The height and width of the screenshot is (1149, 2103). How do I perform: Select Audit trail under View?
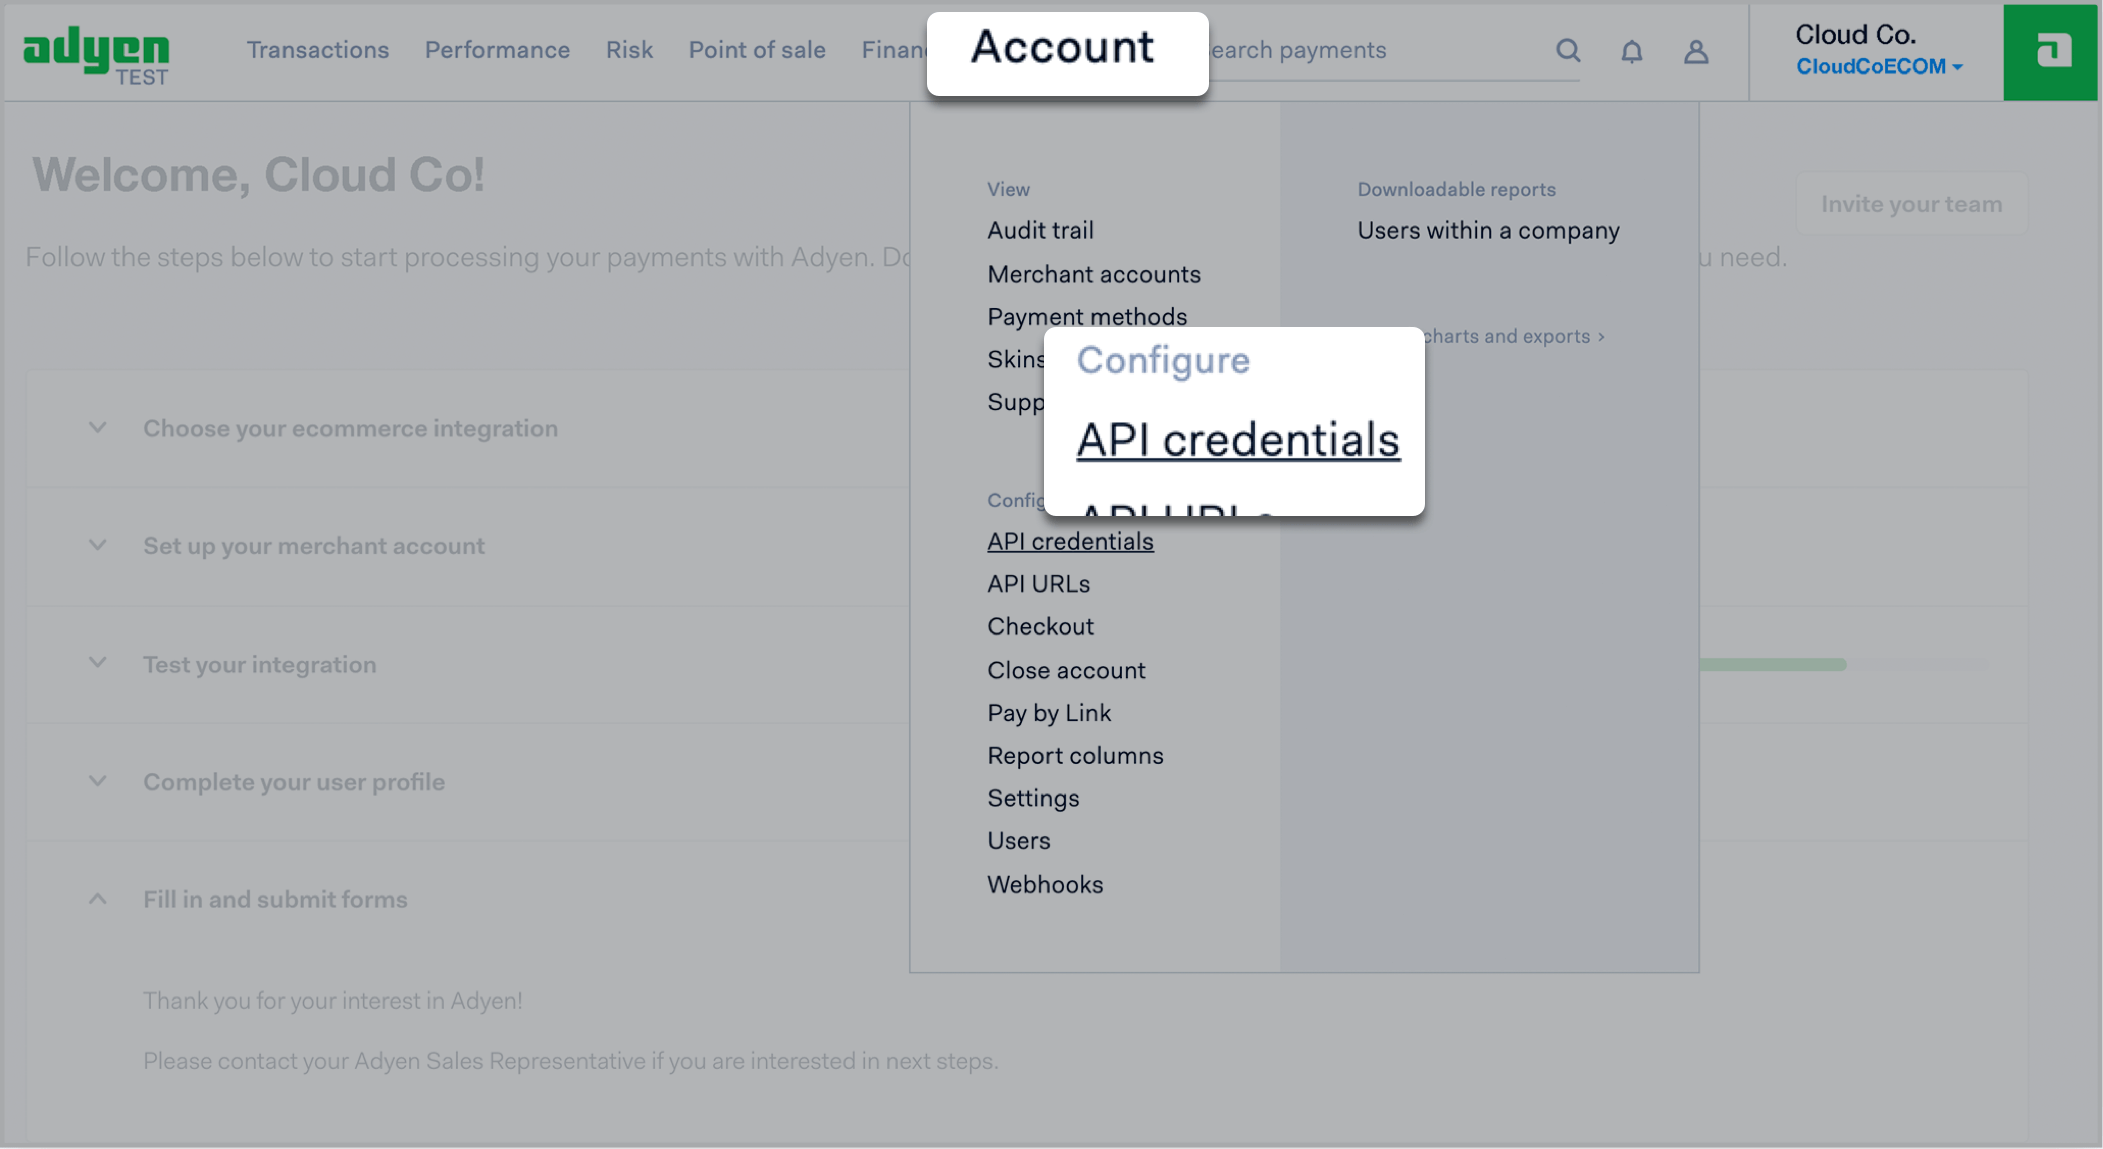coord(1040,230)
